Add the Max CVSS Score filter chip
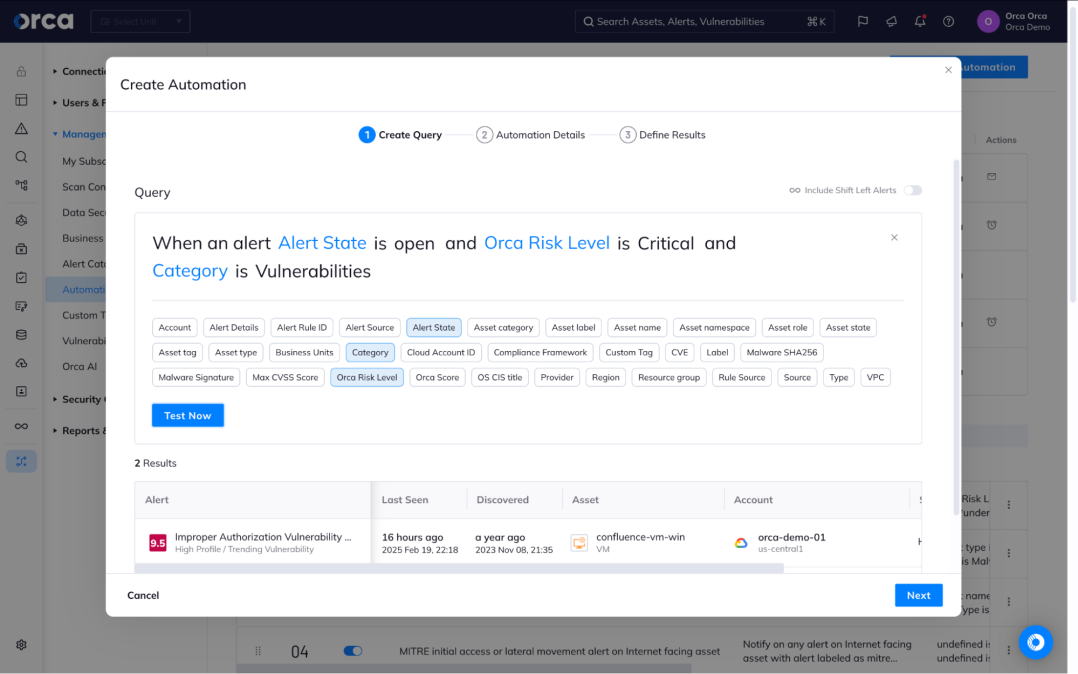This screenshot has width=1078, height=674. (285, 377)
